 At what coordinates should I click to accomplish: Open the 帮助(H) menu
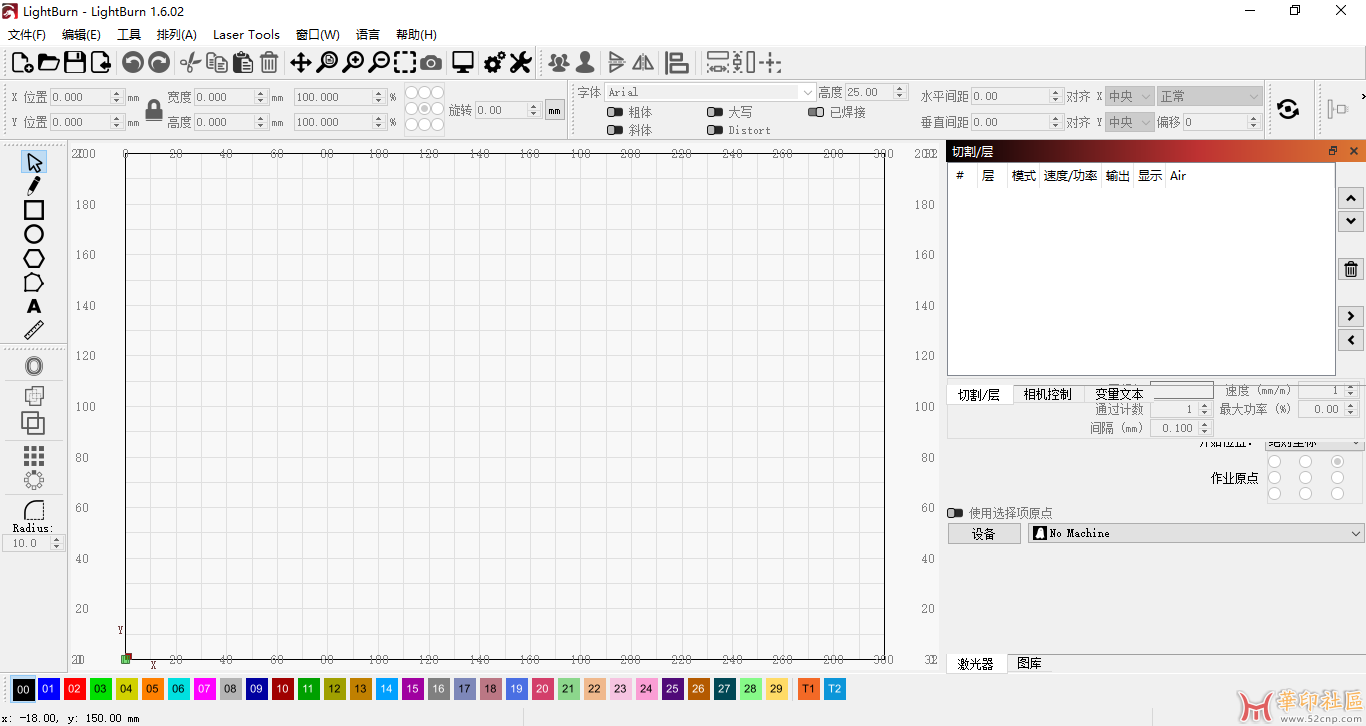click(416, 34)
